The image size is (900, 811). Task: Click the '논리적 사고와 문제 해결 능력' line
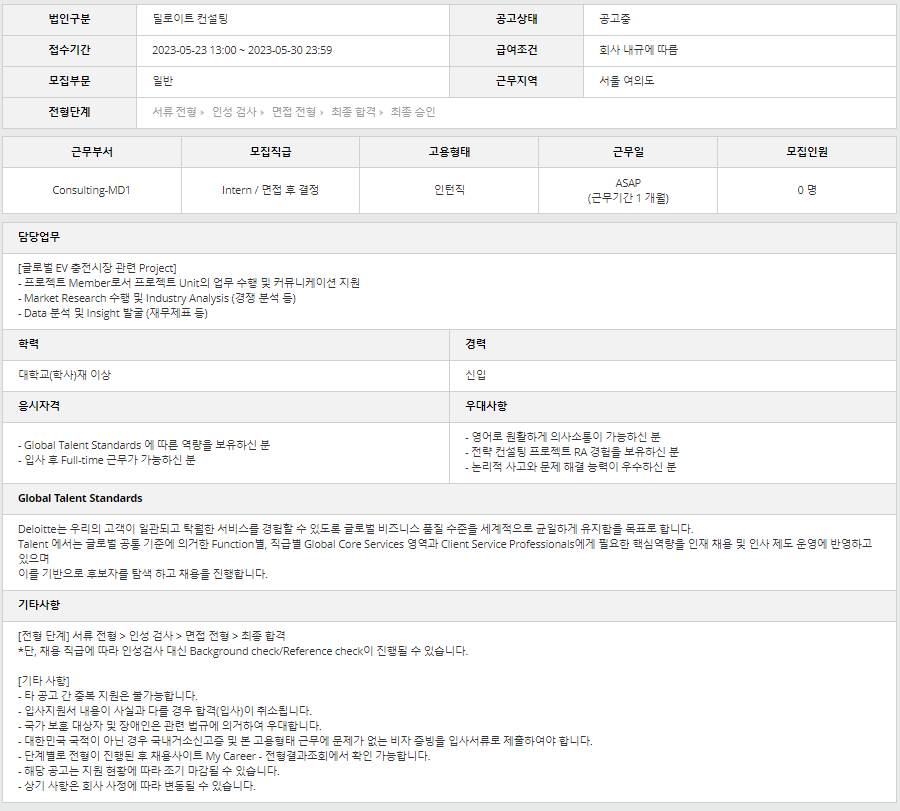(571, 467)
